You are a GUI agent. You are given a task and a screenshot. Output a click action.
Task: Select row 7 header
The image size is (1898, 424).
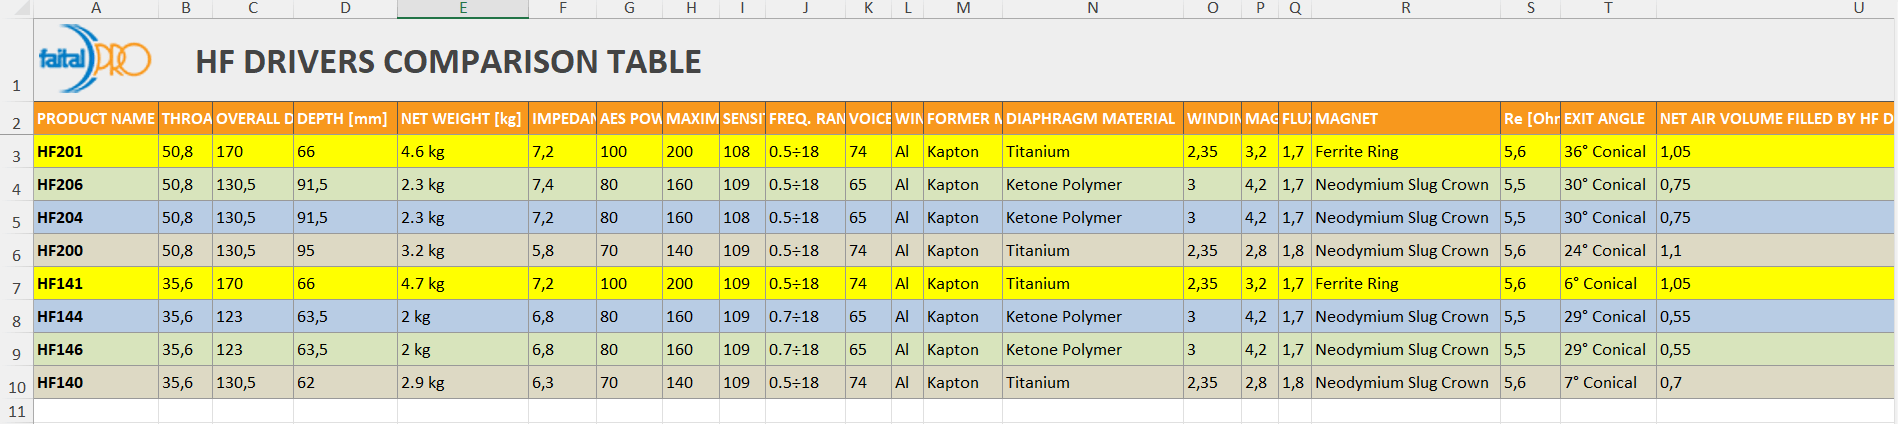16,284
